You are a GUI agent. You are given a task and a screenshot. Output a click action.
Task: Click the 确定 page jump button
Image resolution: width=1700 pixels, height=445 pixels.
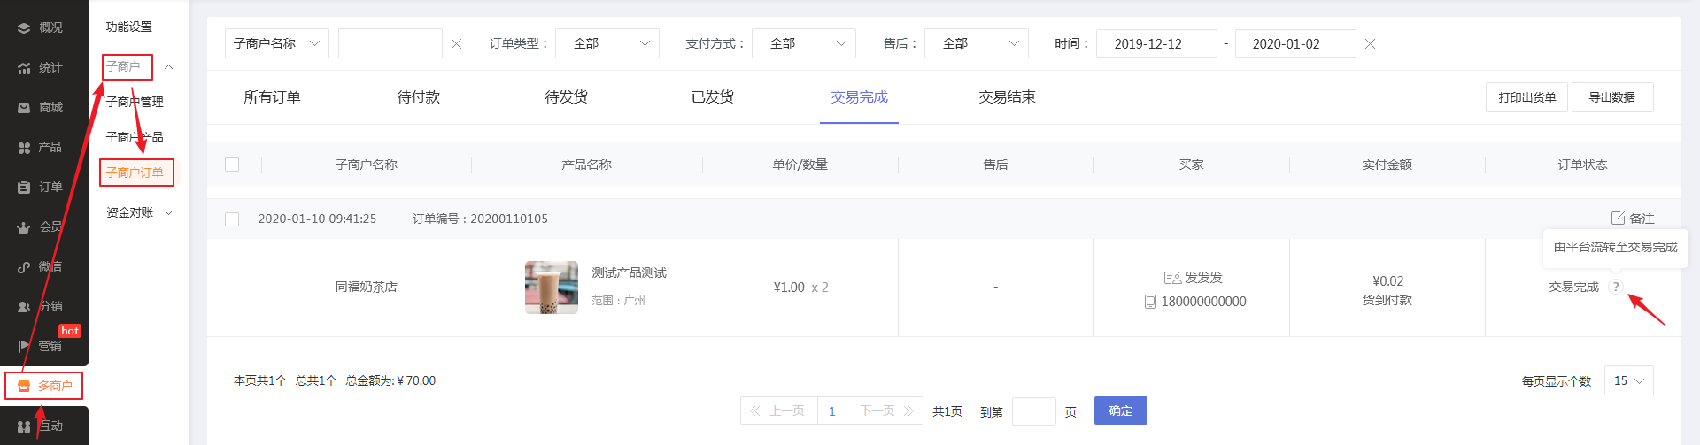pyautogui.click(x=1120, y=411)
